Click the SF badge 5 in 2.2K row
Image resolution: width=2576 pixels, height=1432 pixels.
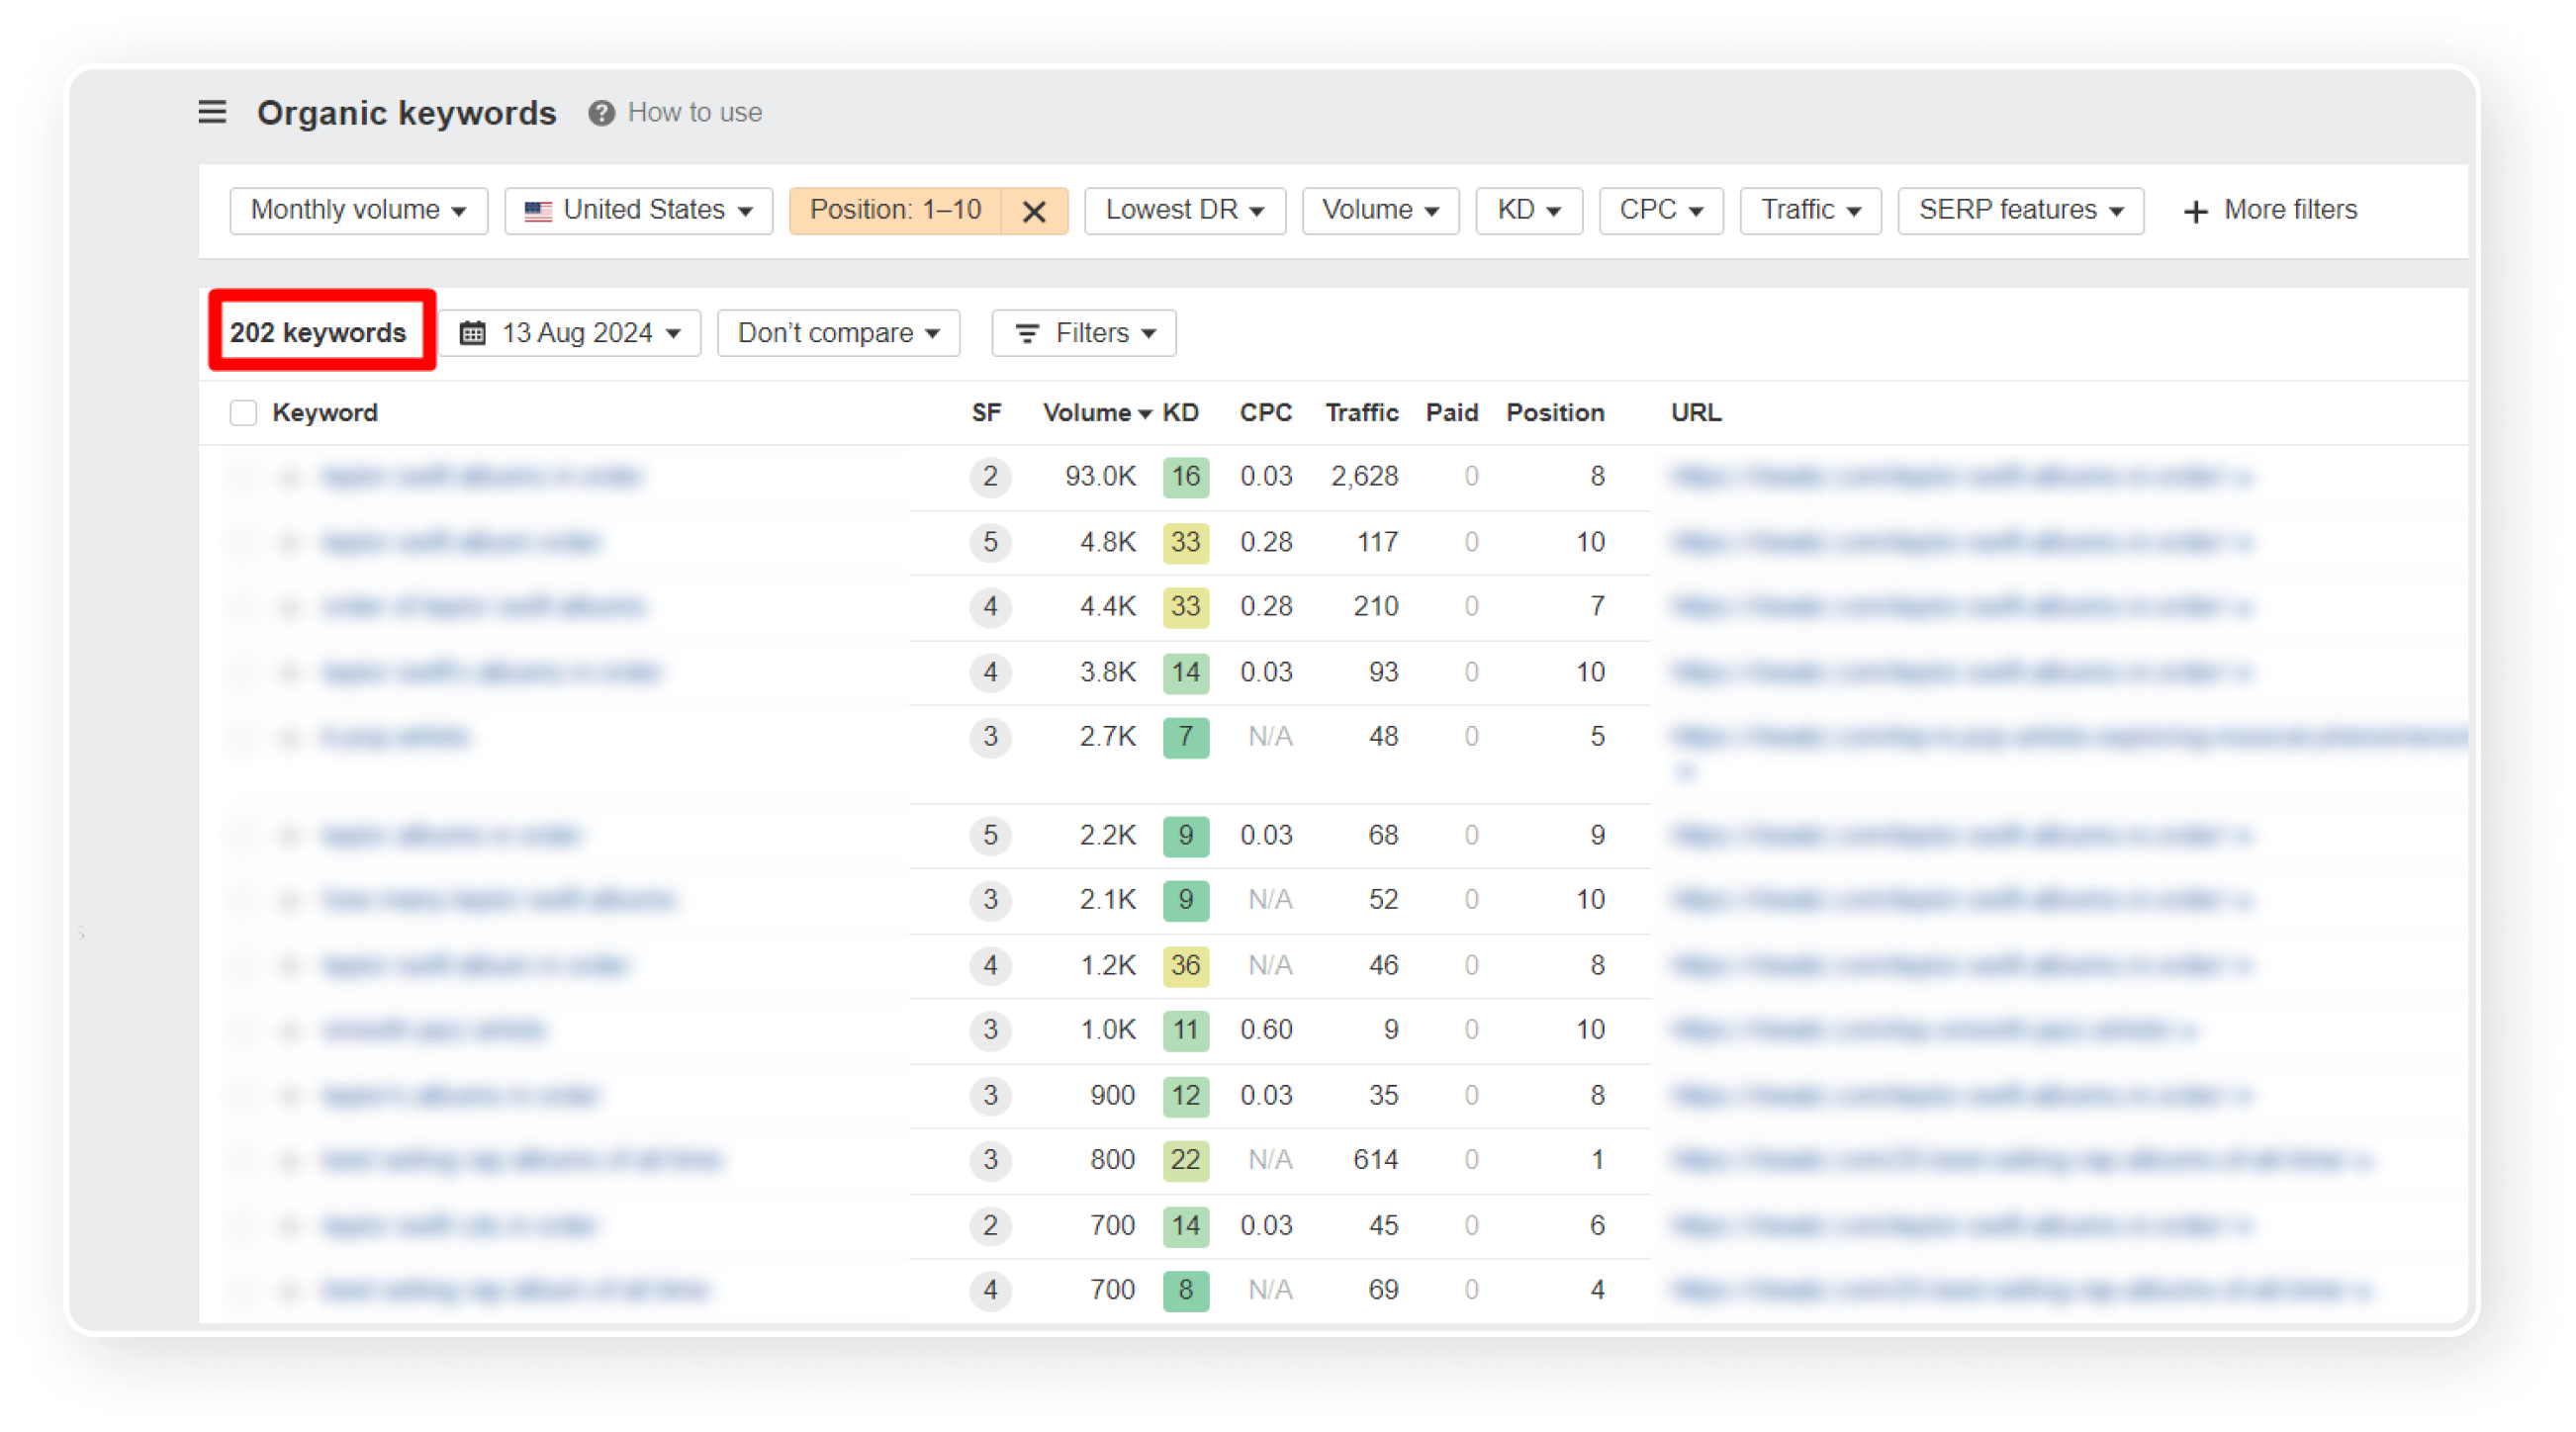990,835
